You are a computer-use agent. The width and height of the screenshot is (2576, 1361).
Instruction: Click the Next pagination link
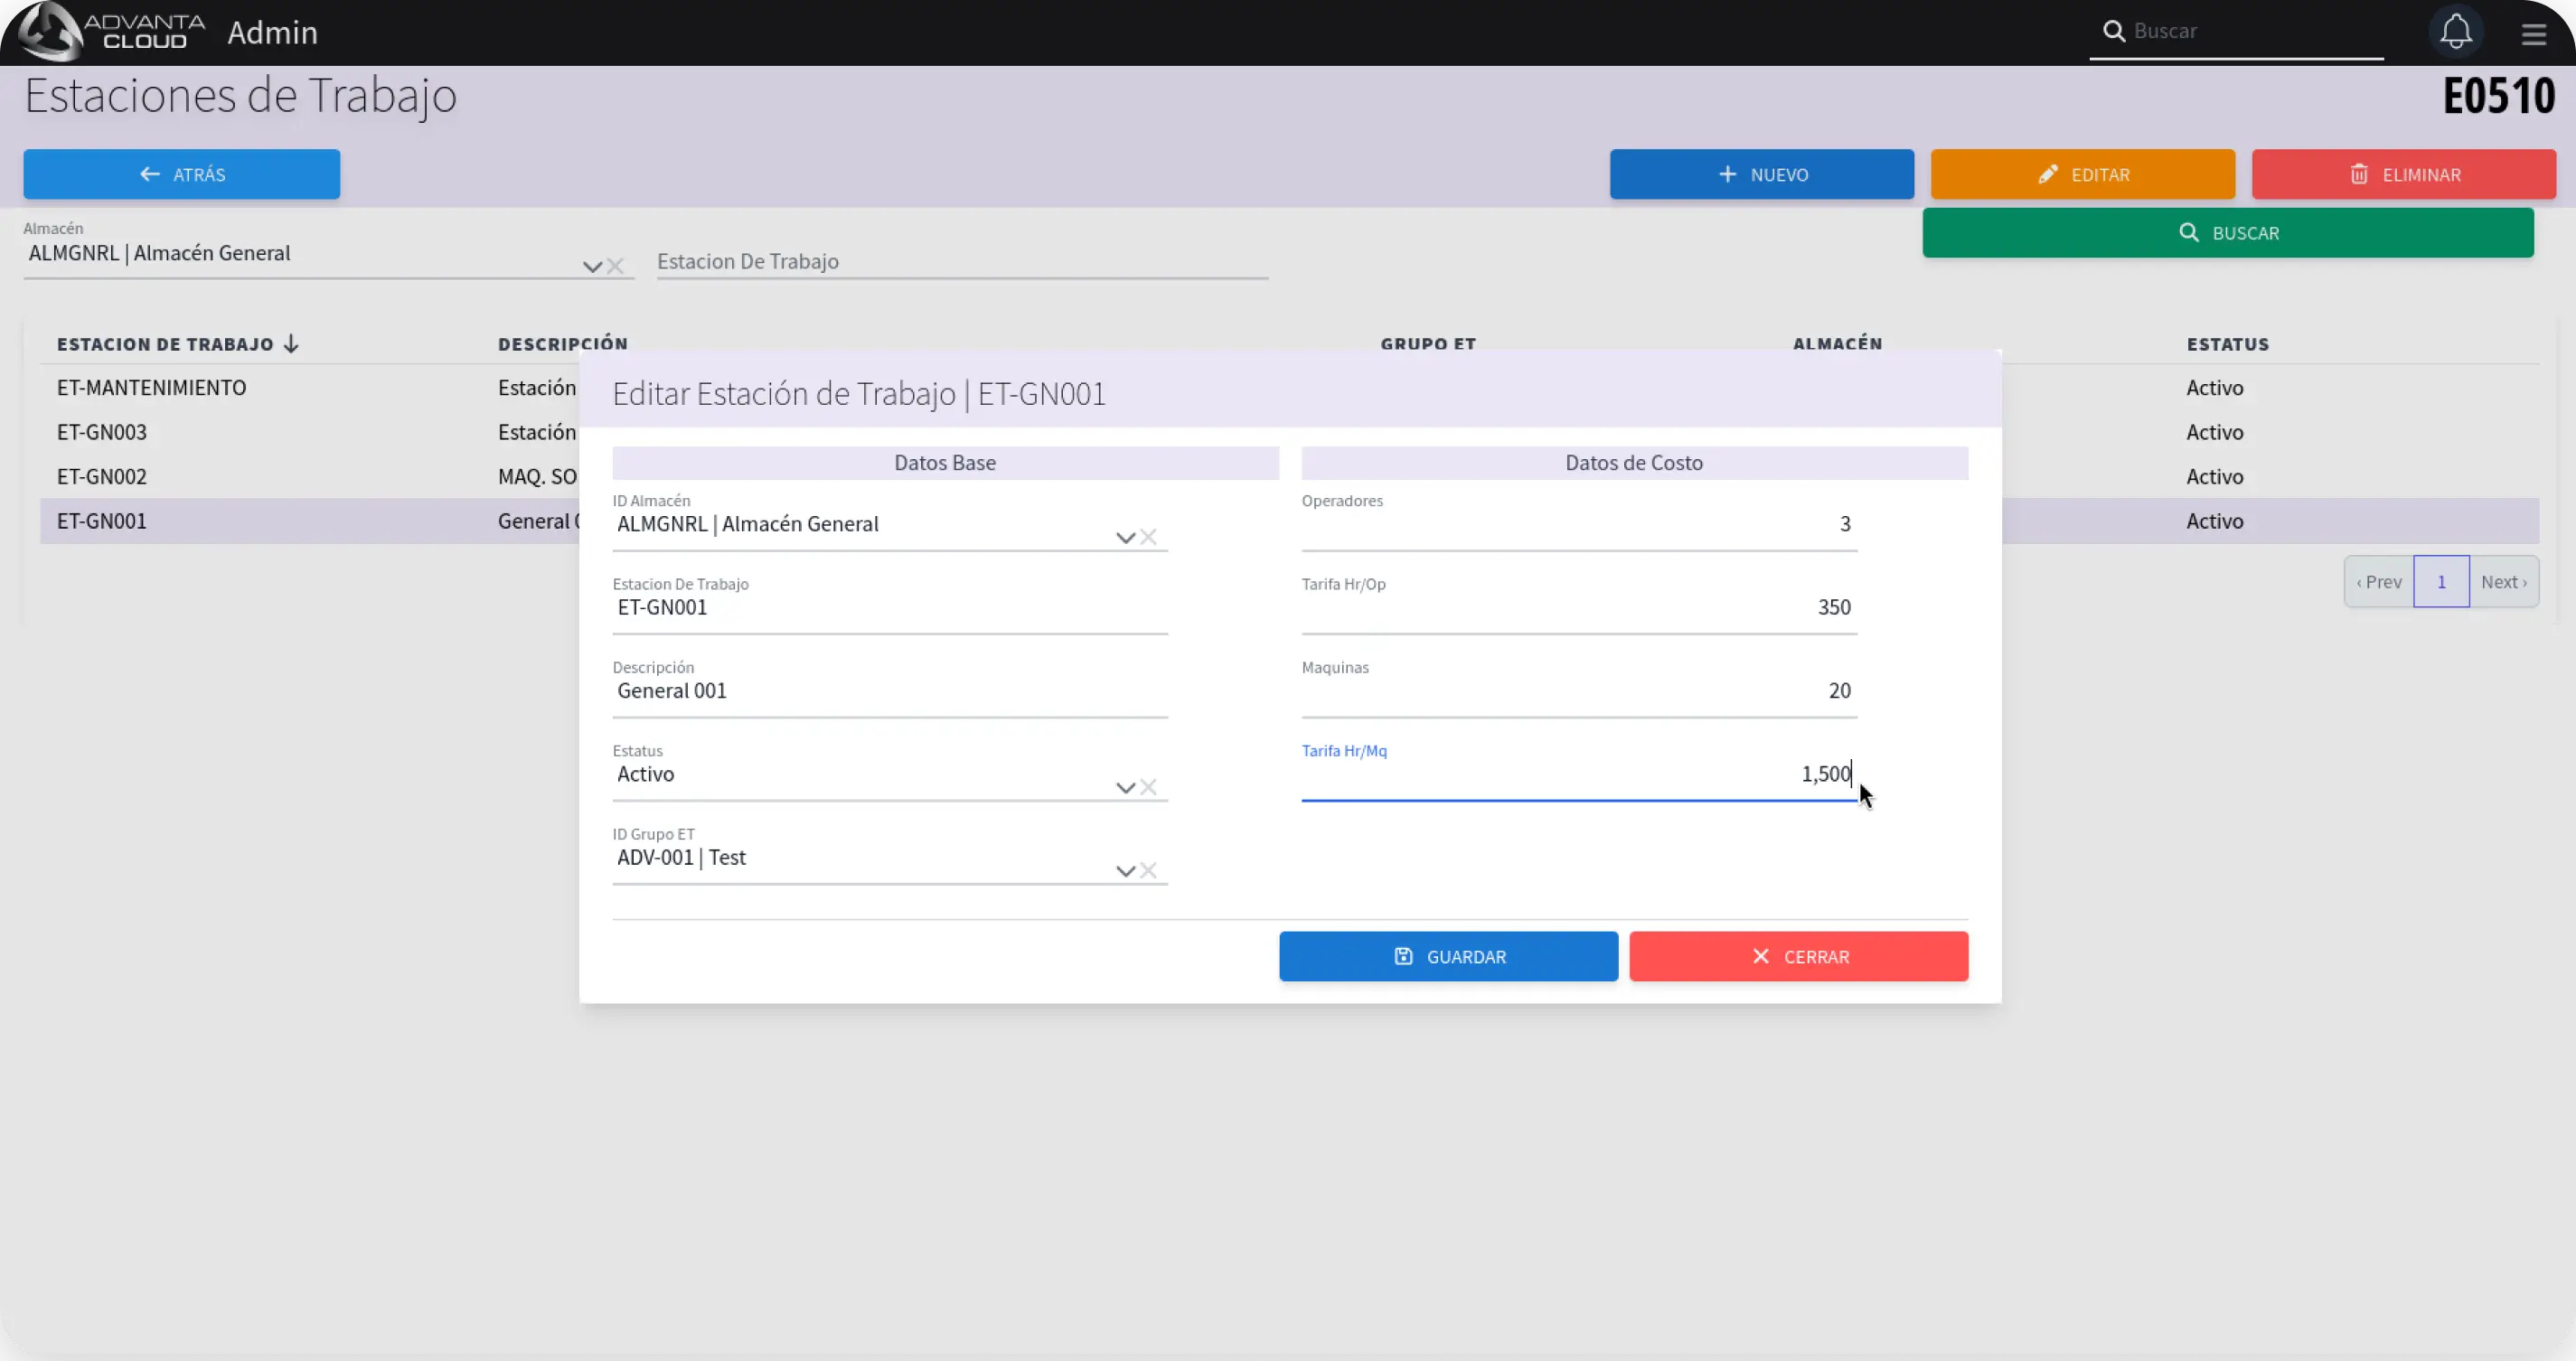(2503, 582)
